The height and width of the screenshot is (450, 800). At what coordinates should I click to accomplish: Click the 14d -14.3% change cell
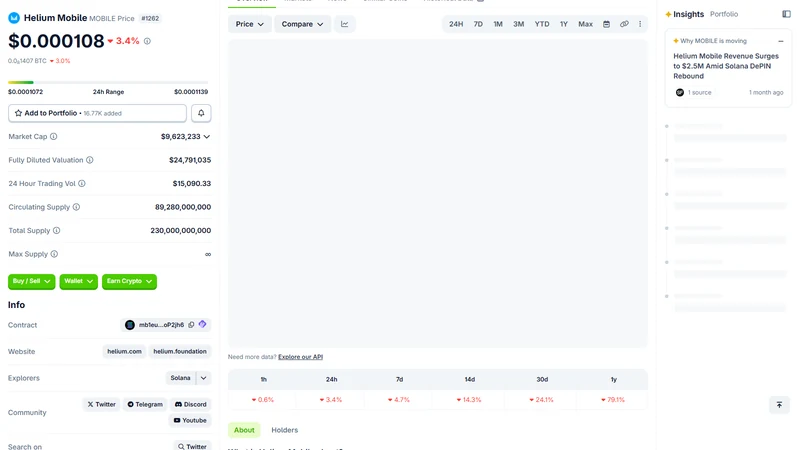point(469,400)
